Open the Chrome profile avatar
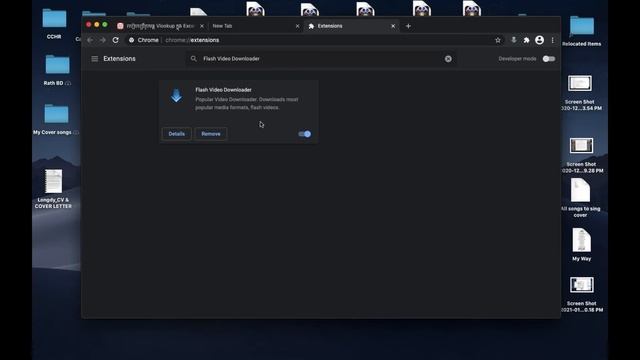 540,40
